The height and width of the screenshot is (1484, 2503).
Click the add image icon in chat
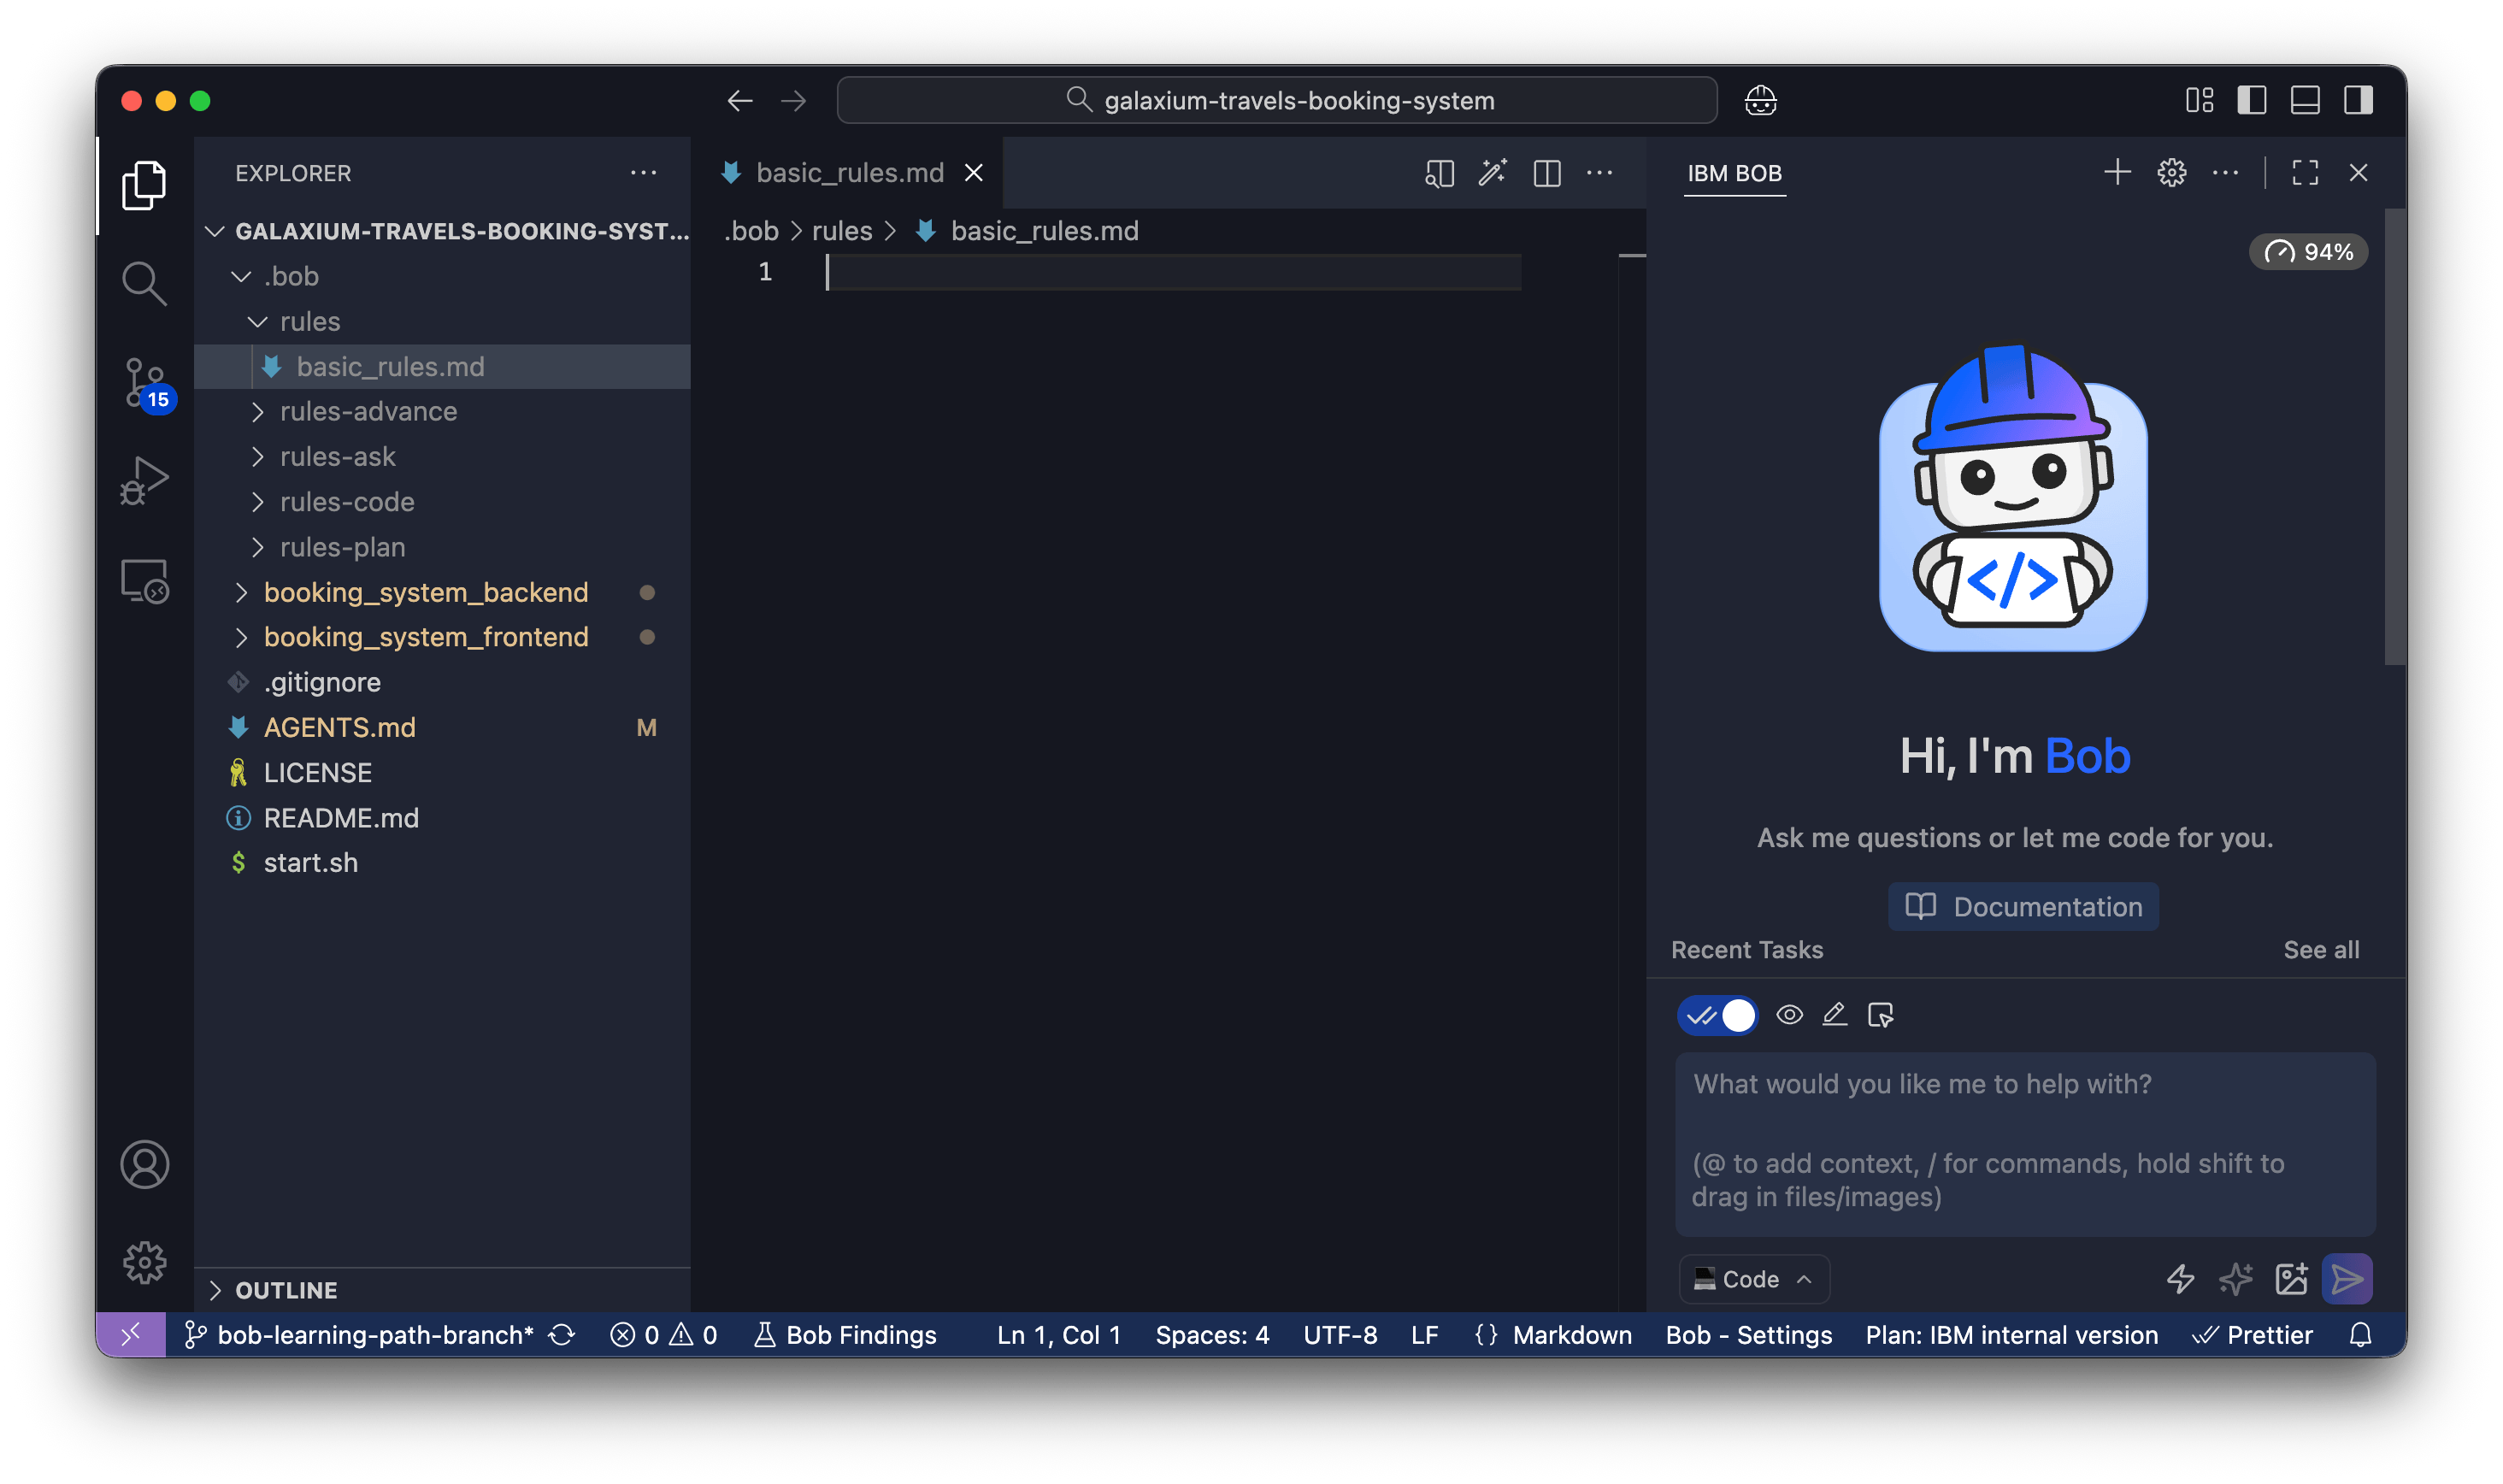coord(2291,1279)
